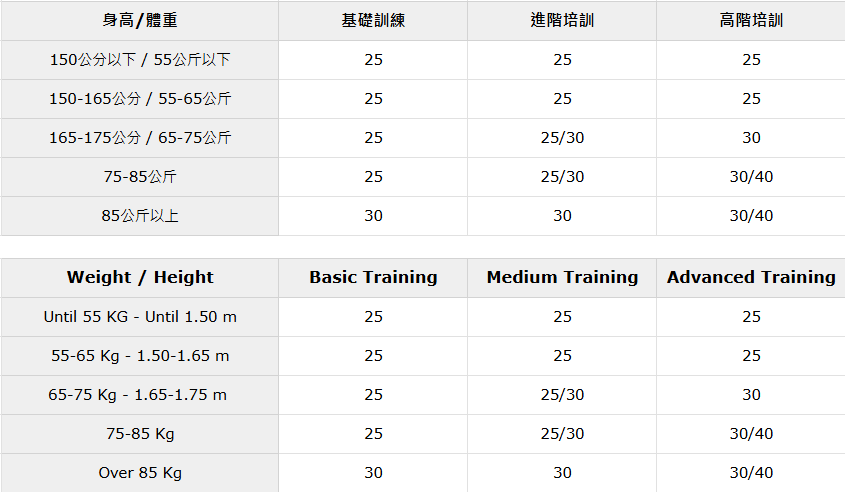Click Advanced Training value for 75-85 Kg row
This screenshot has width=845, height=492.
point(751,434)
